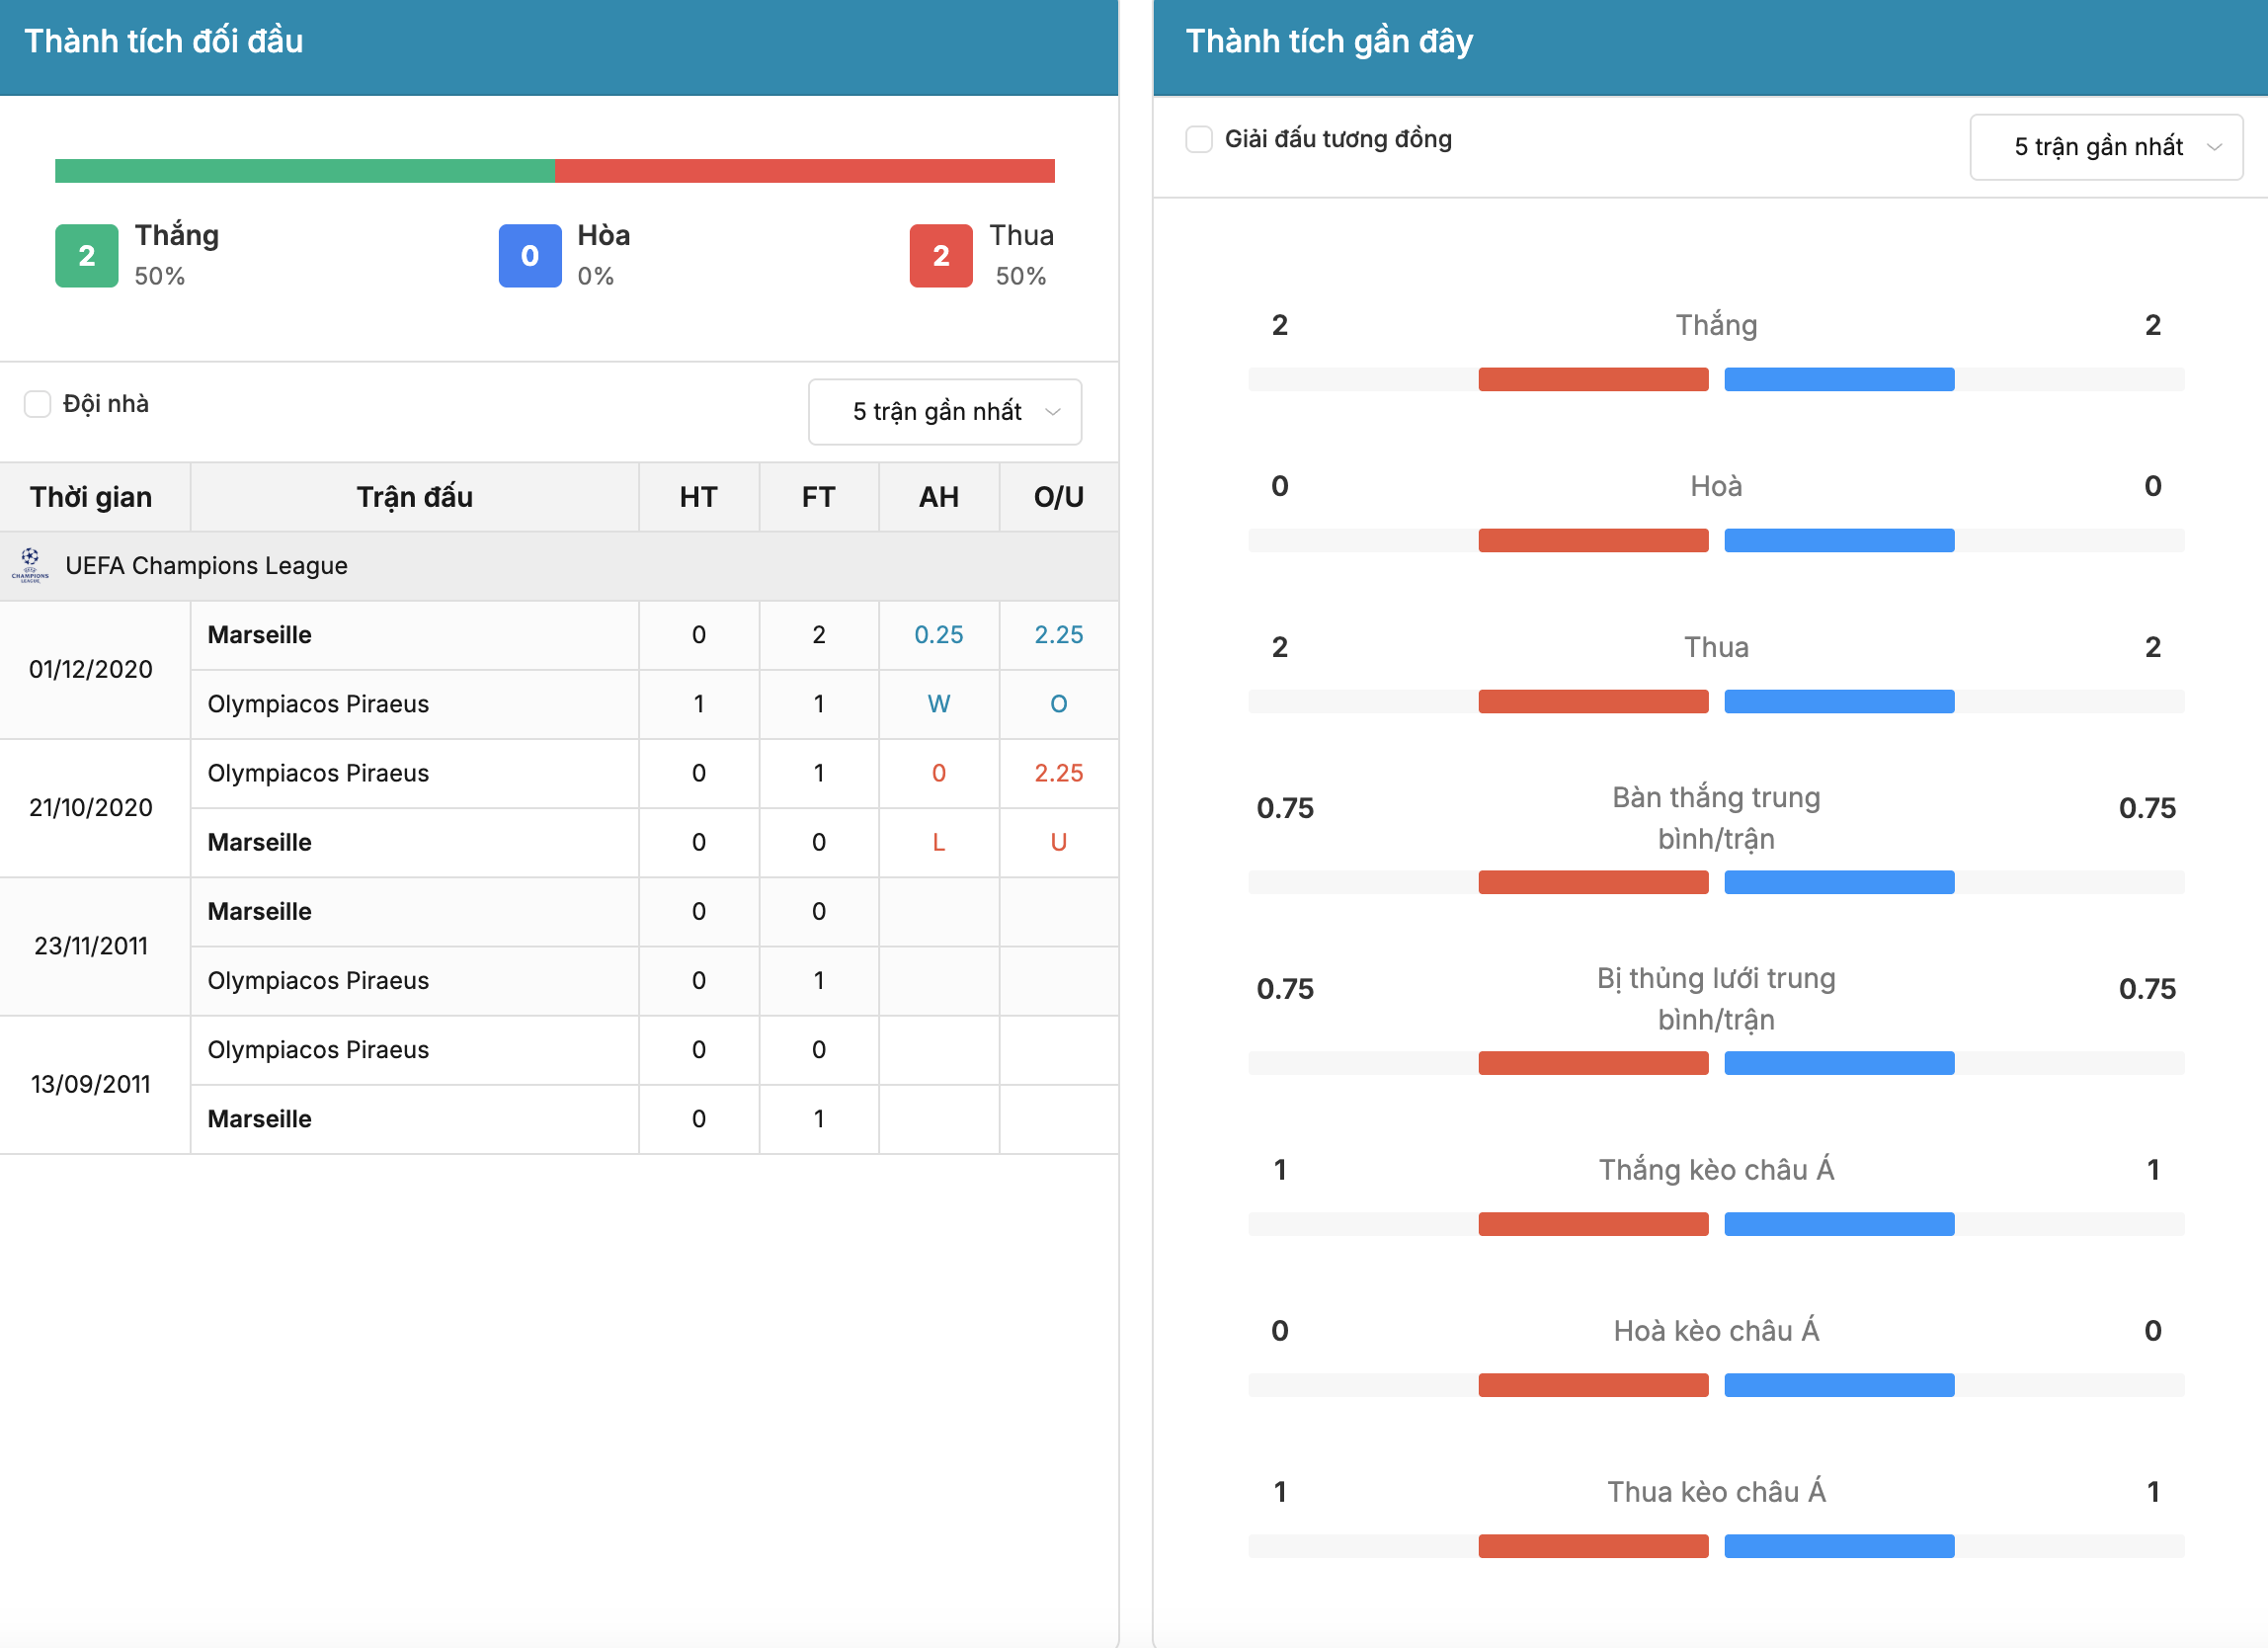Click the blue bar under Hoà stat
This screenshot has width=2268, height=1648.
click(1840, 540)
